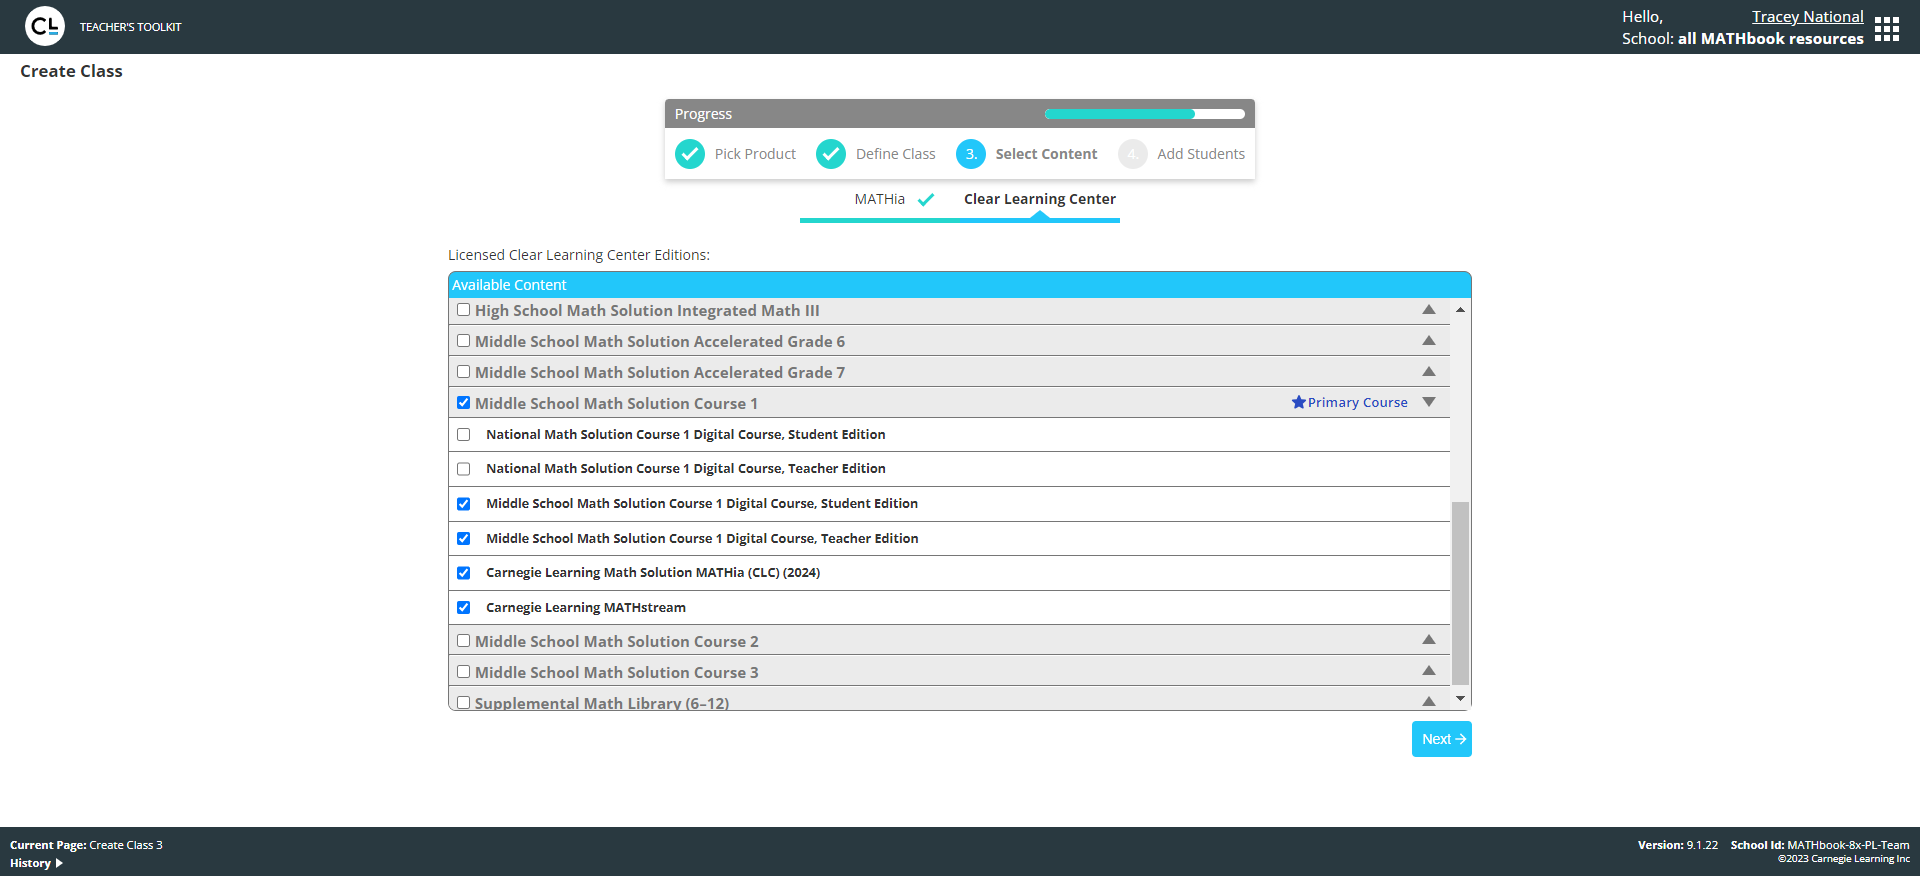1920x876 pixels.
Task: Click the History arrow icon in footer
Action: coord(59,863)
